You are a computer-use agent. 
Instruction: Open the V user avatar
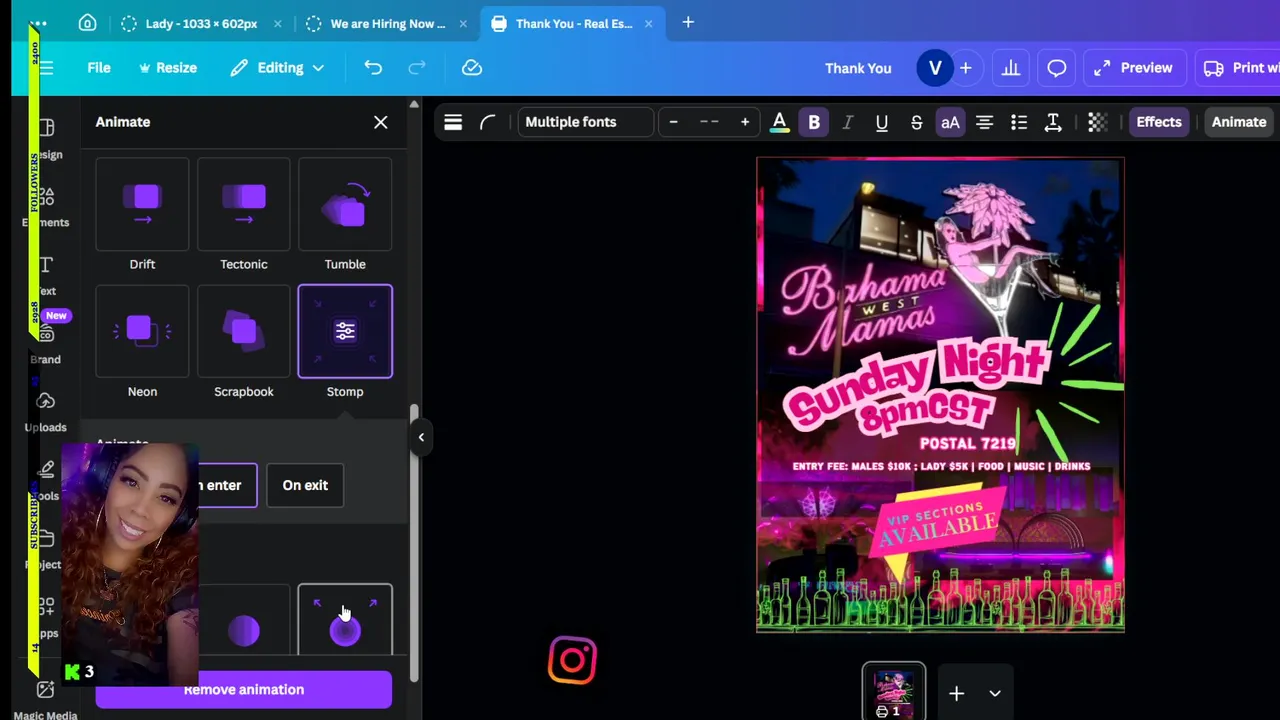(935, 68)
